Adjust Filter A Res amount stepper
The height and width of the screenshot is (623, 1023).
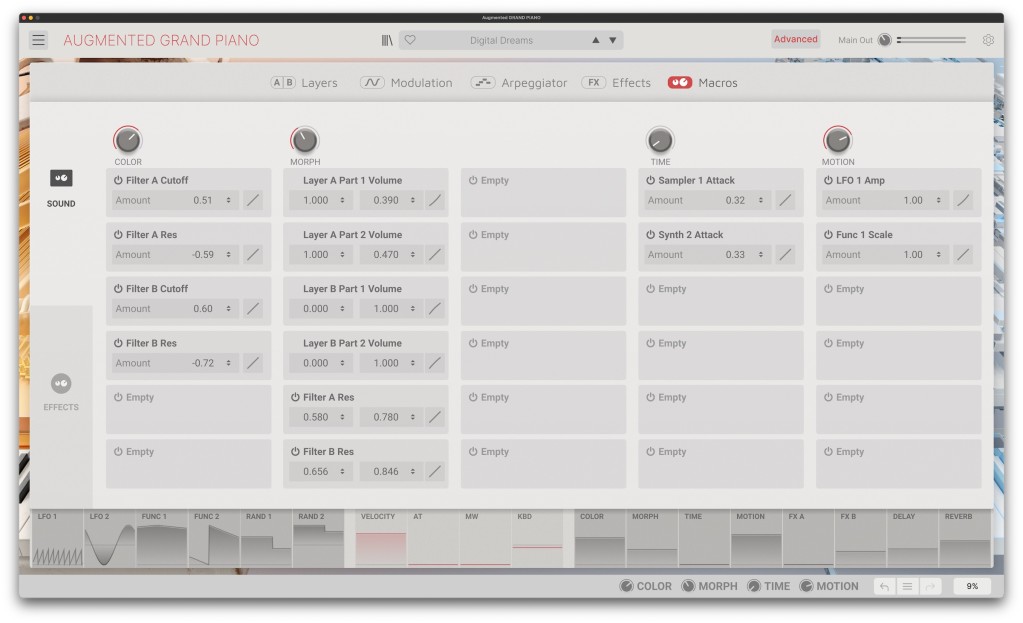click(229, 255)
